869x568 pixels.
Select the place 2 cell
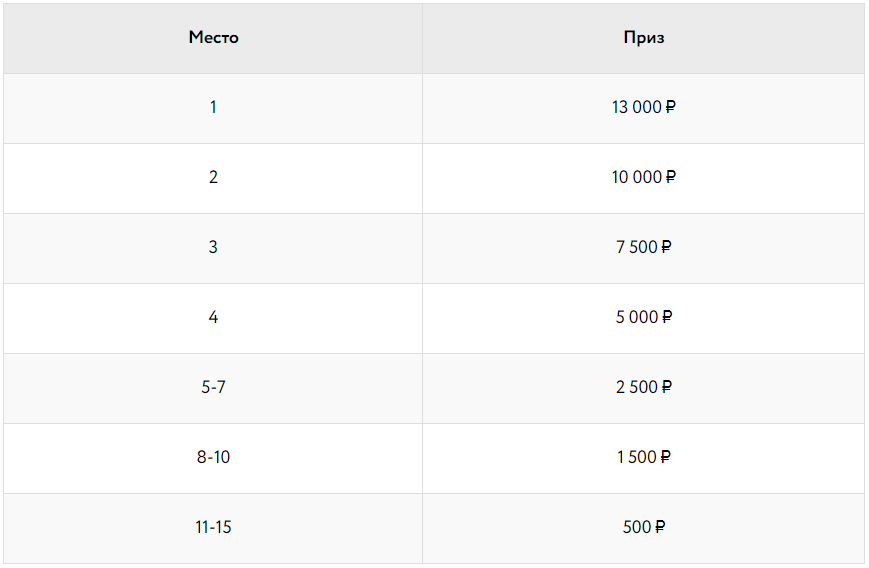[213, 177]
